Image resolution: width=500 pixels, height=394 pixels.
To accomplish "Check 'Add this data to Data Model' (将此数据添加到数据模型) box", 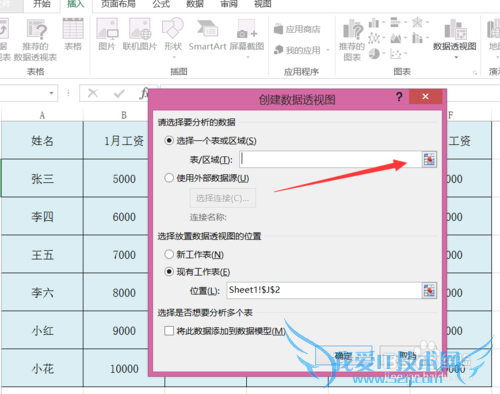I will (x=169, y=331).
